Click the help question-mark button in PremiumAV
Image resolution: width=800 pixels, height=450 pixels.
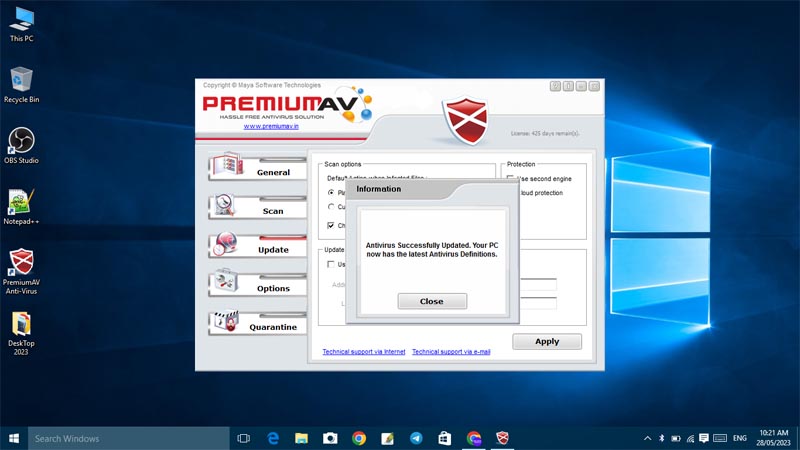[x=555, y=86]
